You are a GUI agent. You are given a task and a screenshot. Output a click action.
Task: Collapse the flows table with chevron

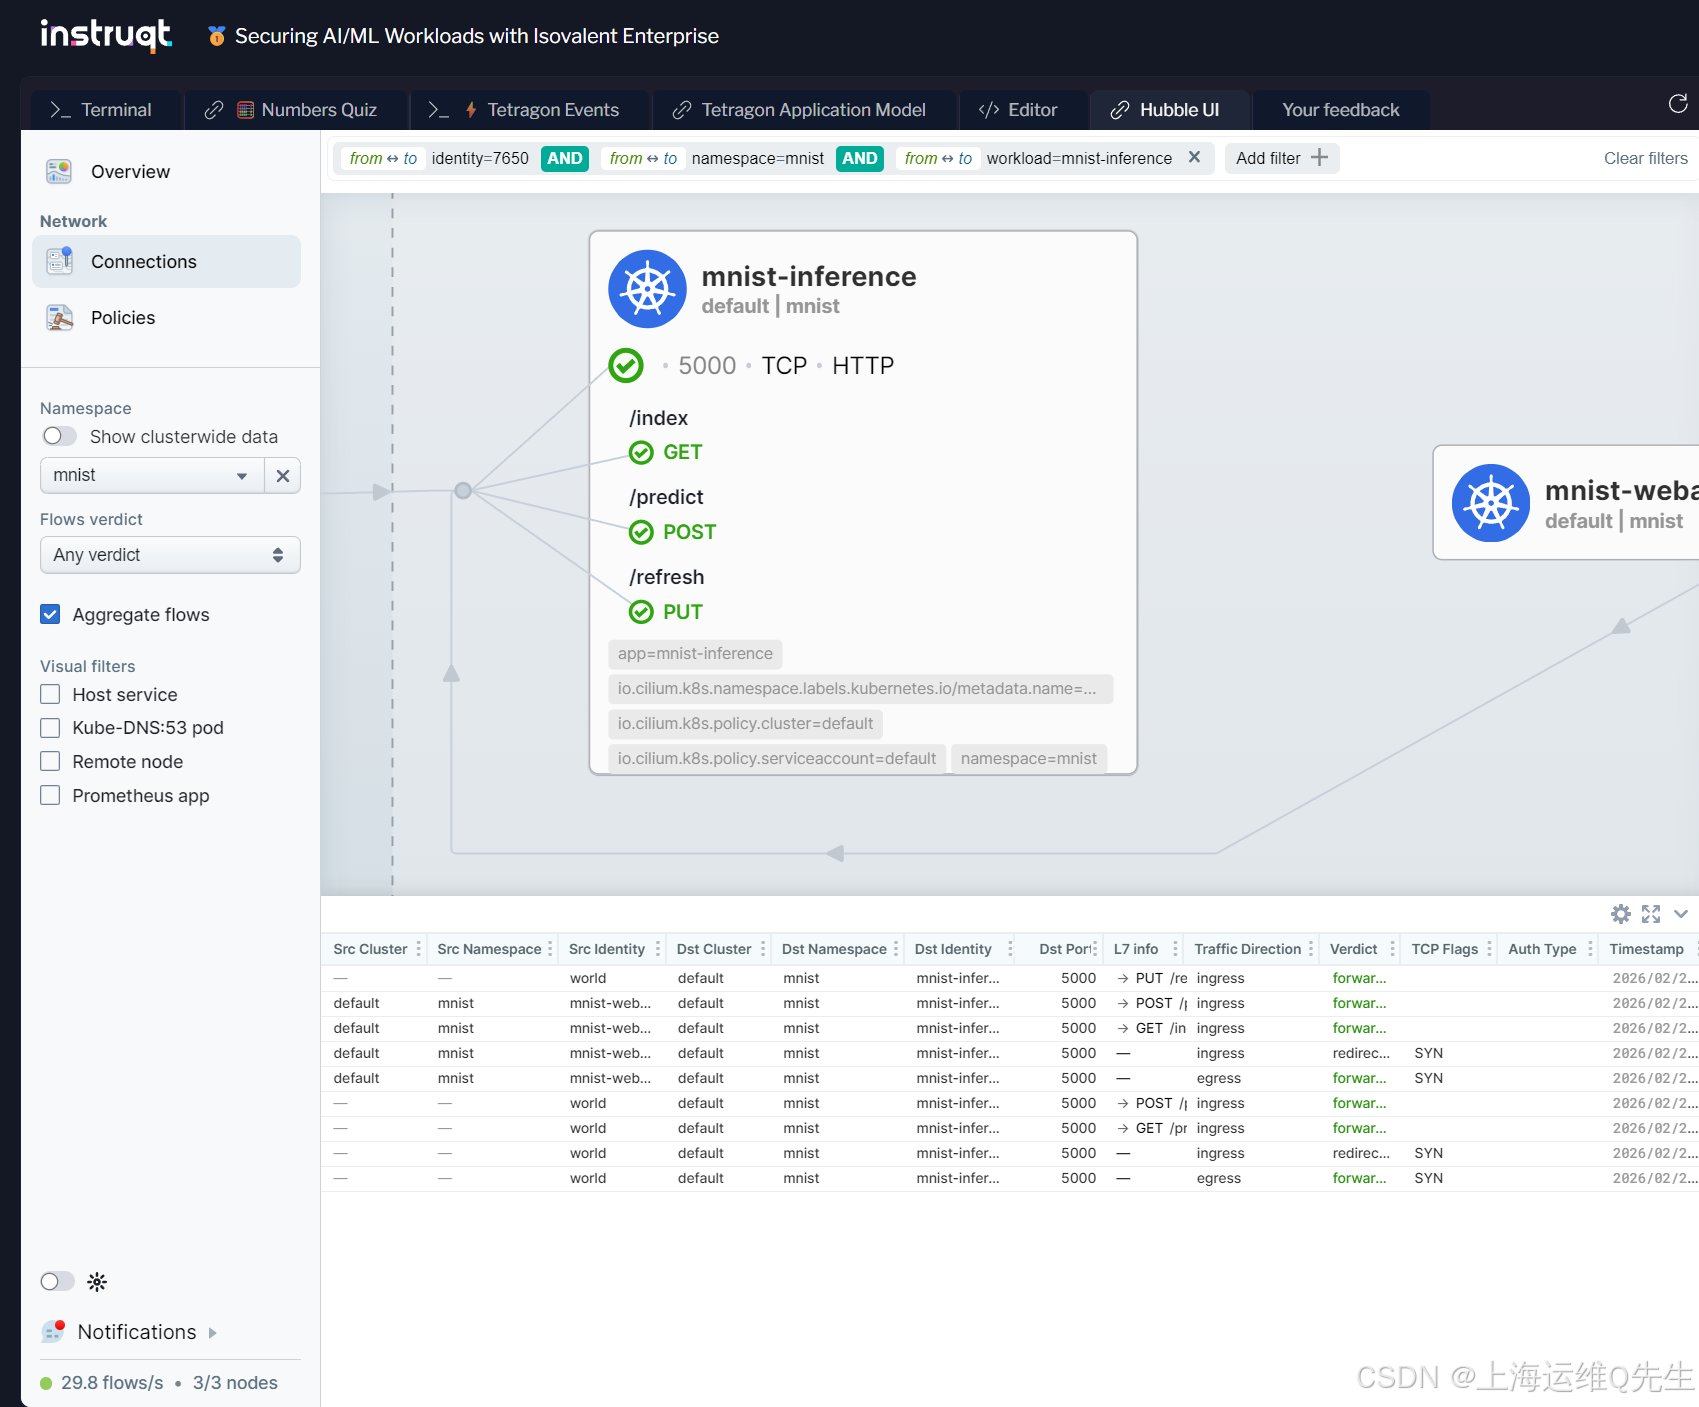(x=1681, y=914)
